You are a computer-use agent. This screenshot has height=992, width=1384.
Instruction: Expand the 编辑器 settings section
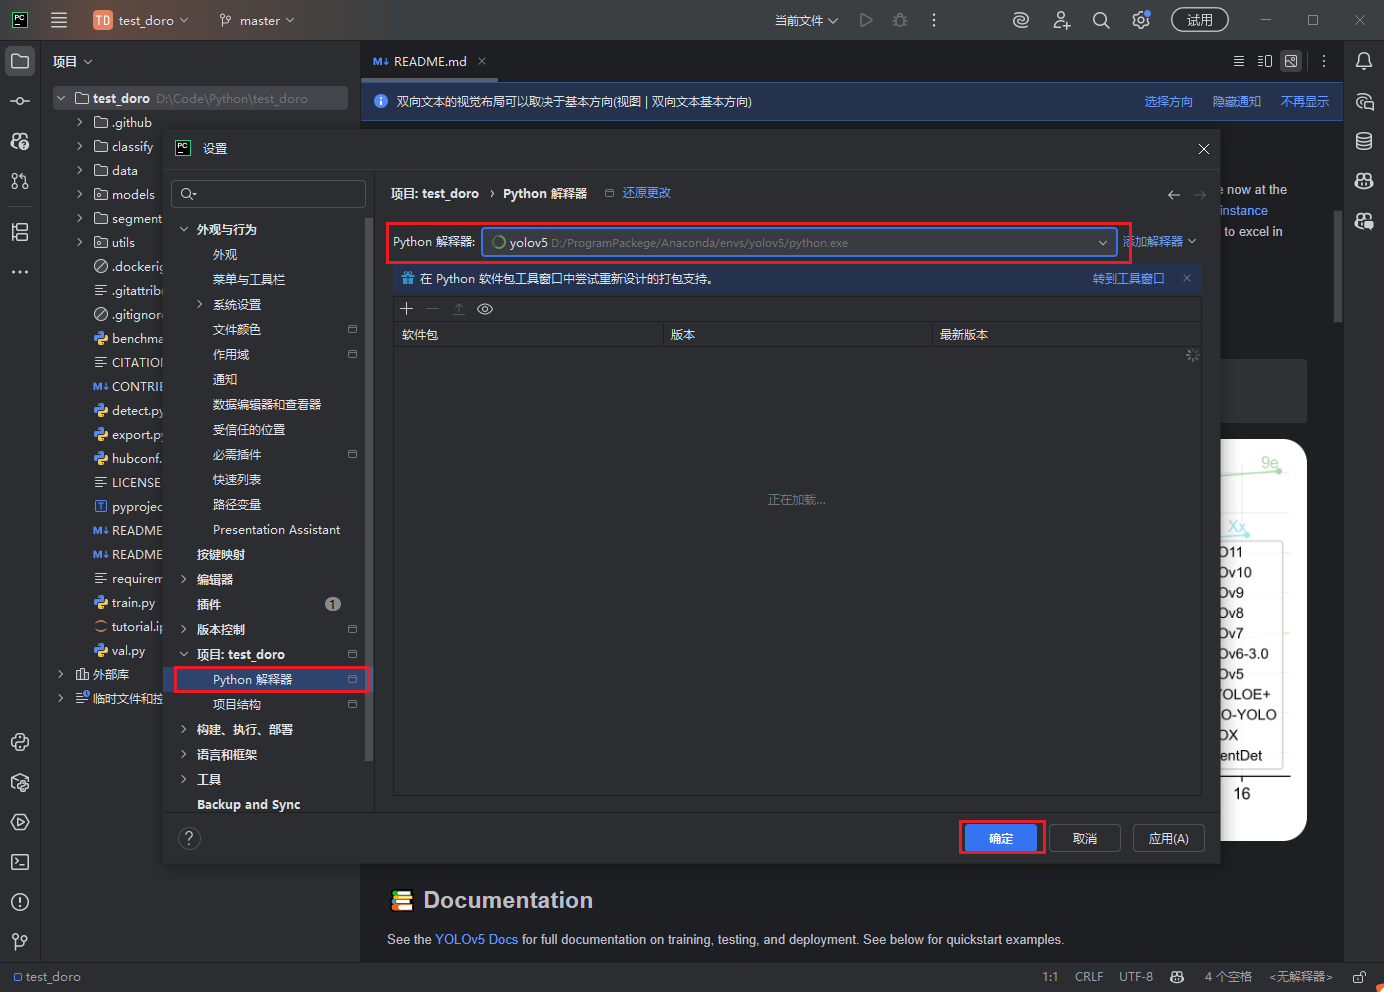[184, 579]
